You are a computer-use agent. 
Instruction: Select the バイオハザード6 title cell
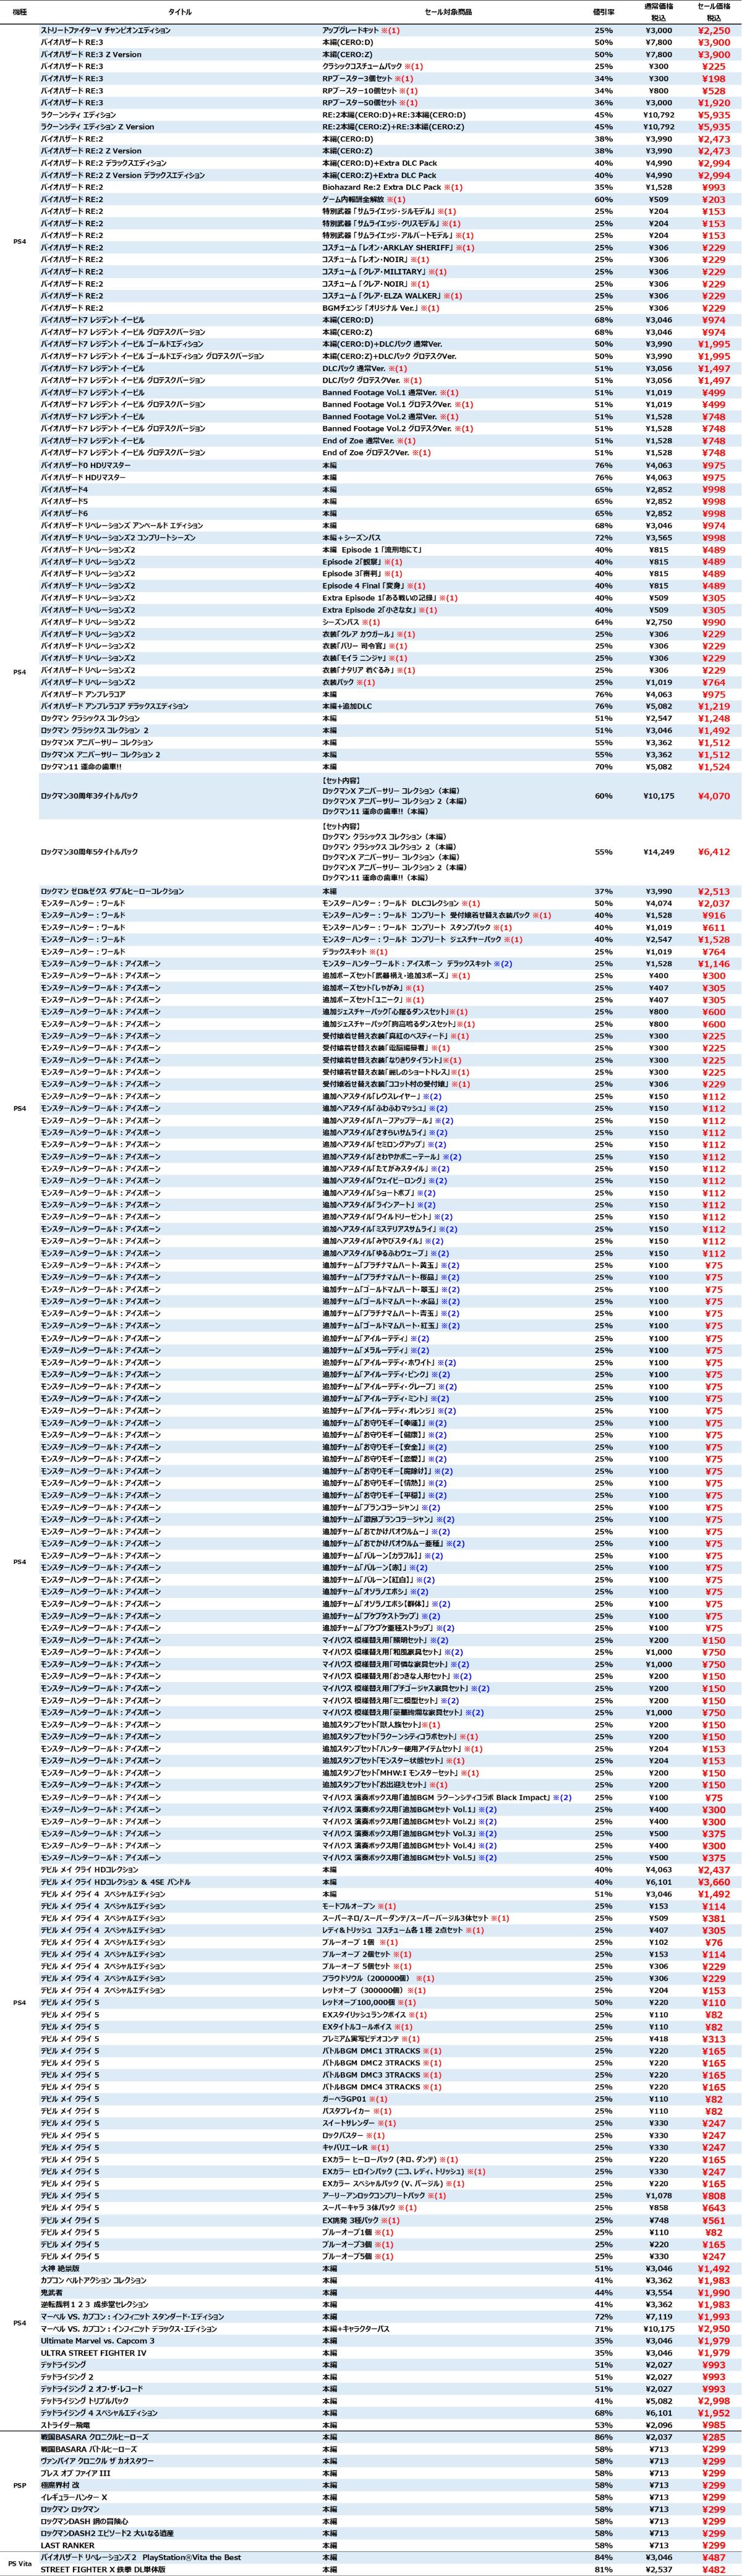point(64,513)
